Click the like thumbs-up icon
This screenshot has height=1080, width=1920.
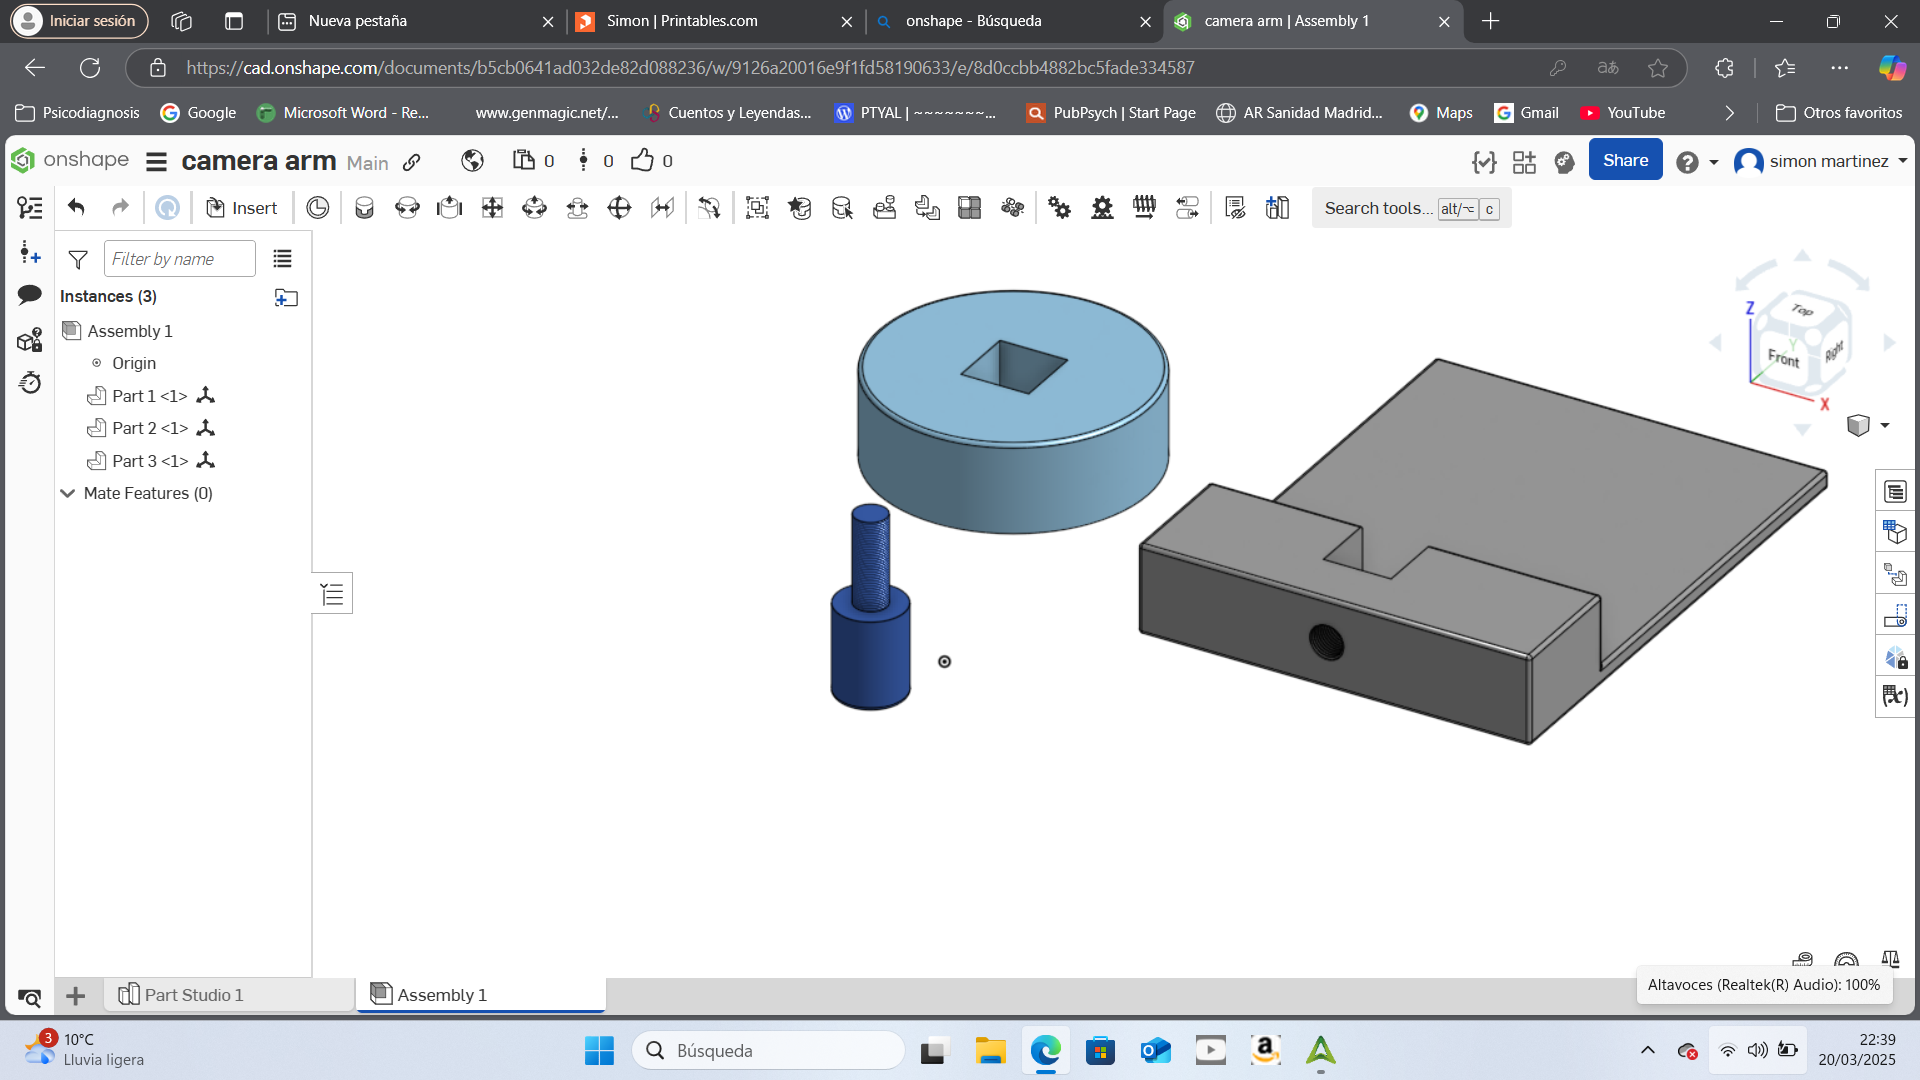pyautogui.click(x=642, y=160)
